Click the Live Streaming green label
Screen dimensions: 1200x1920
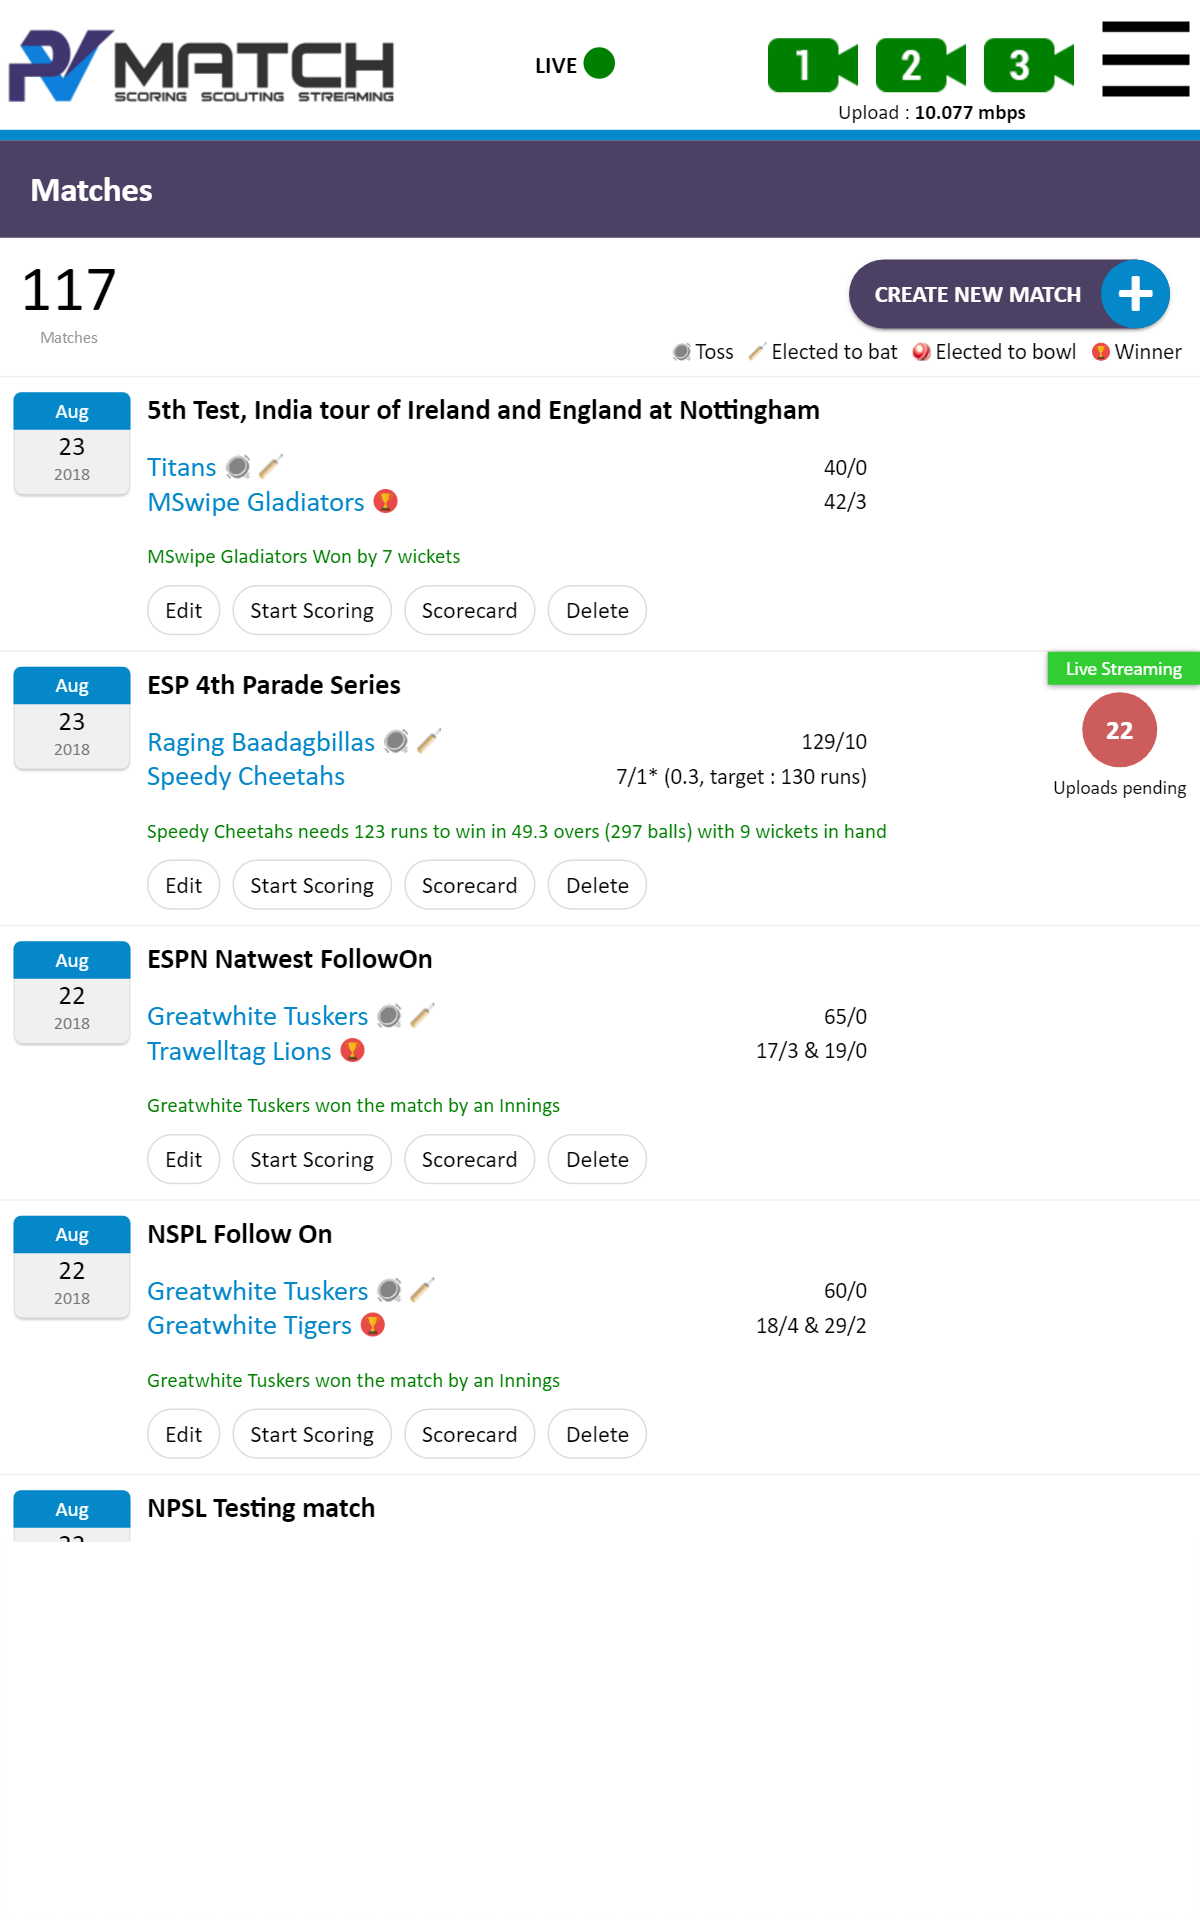pos(1123,669)
